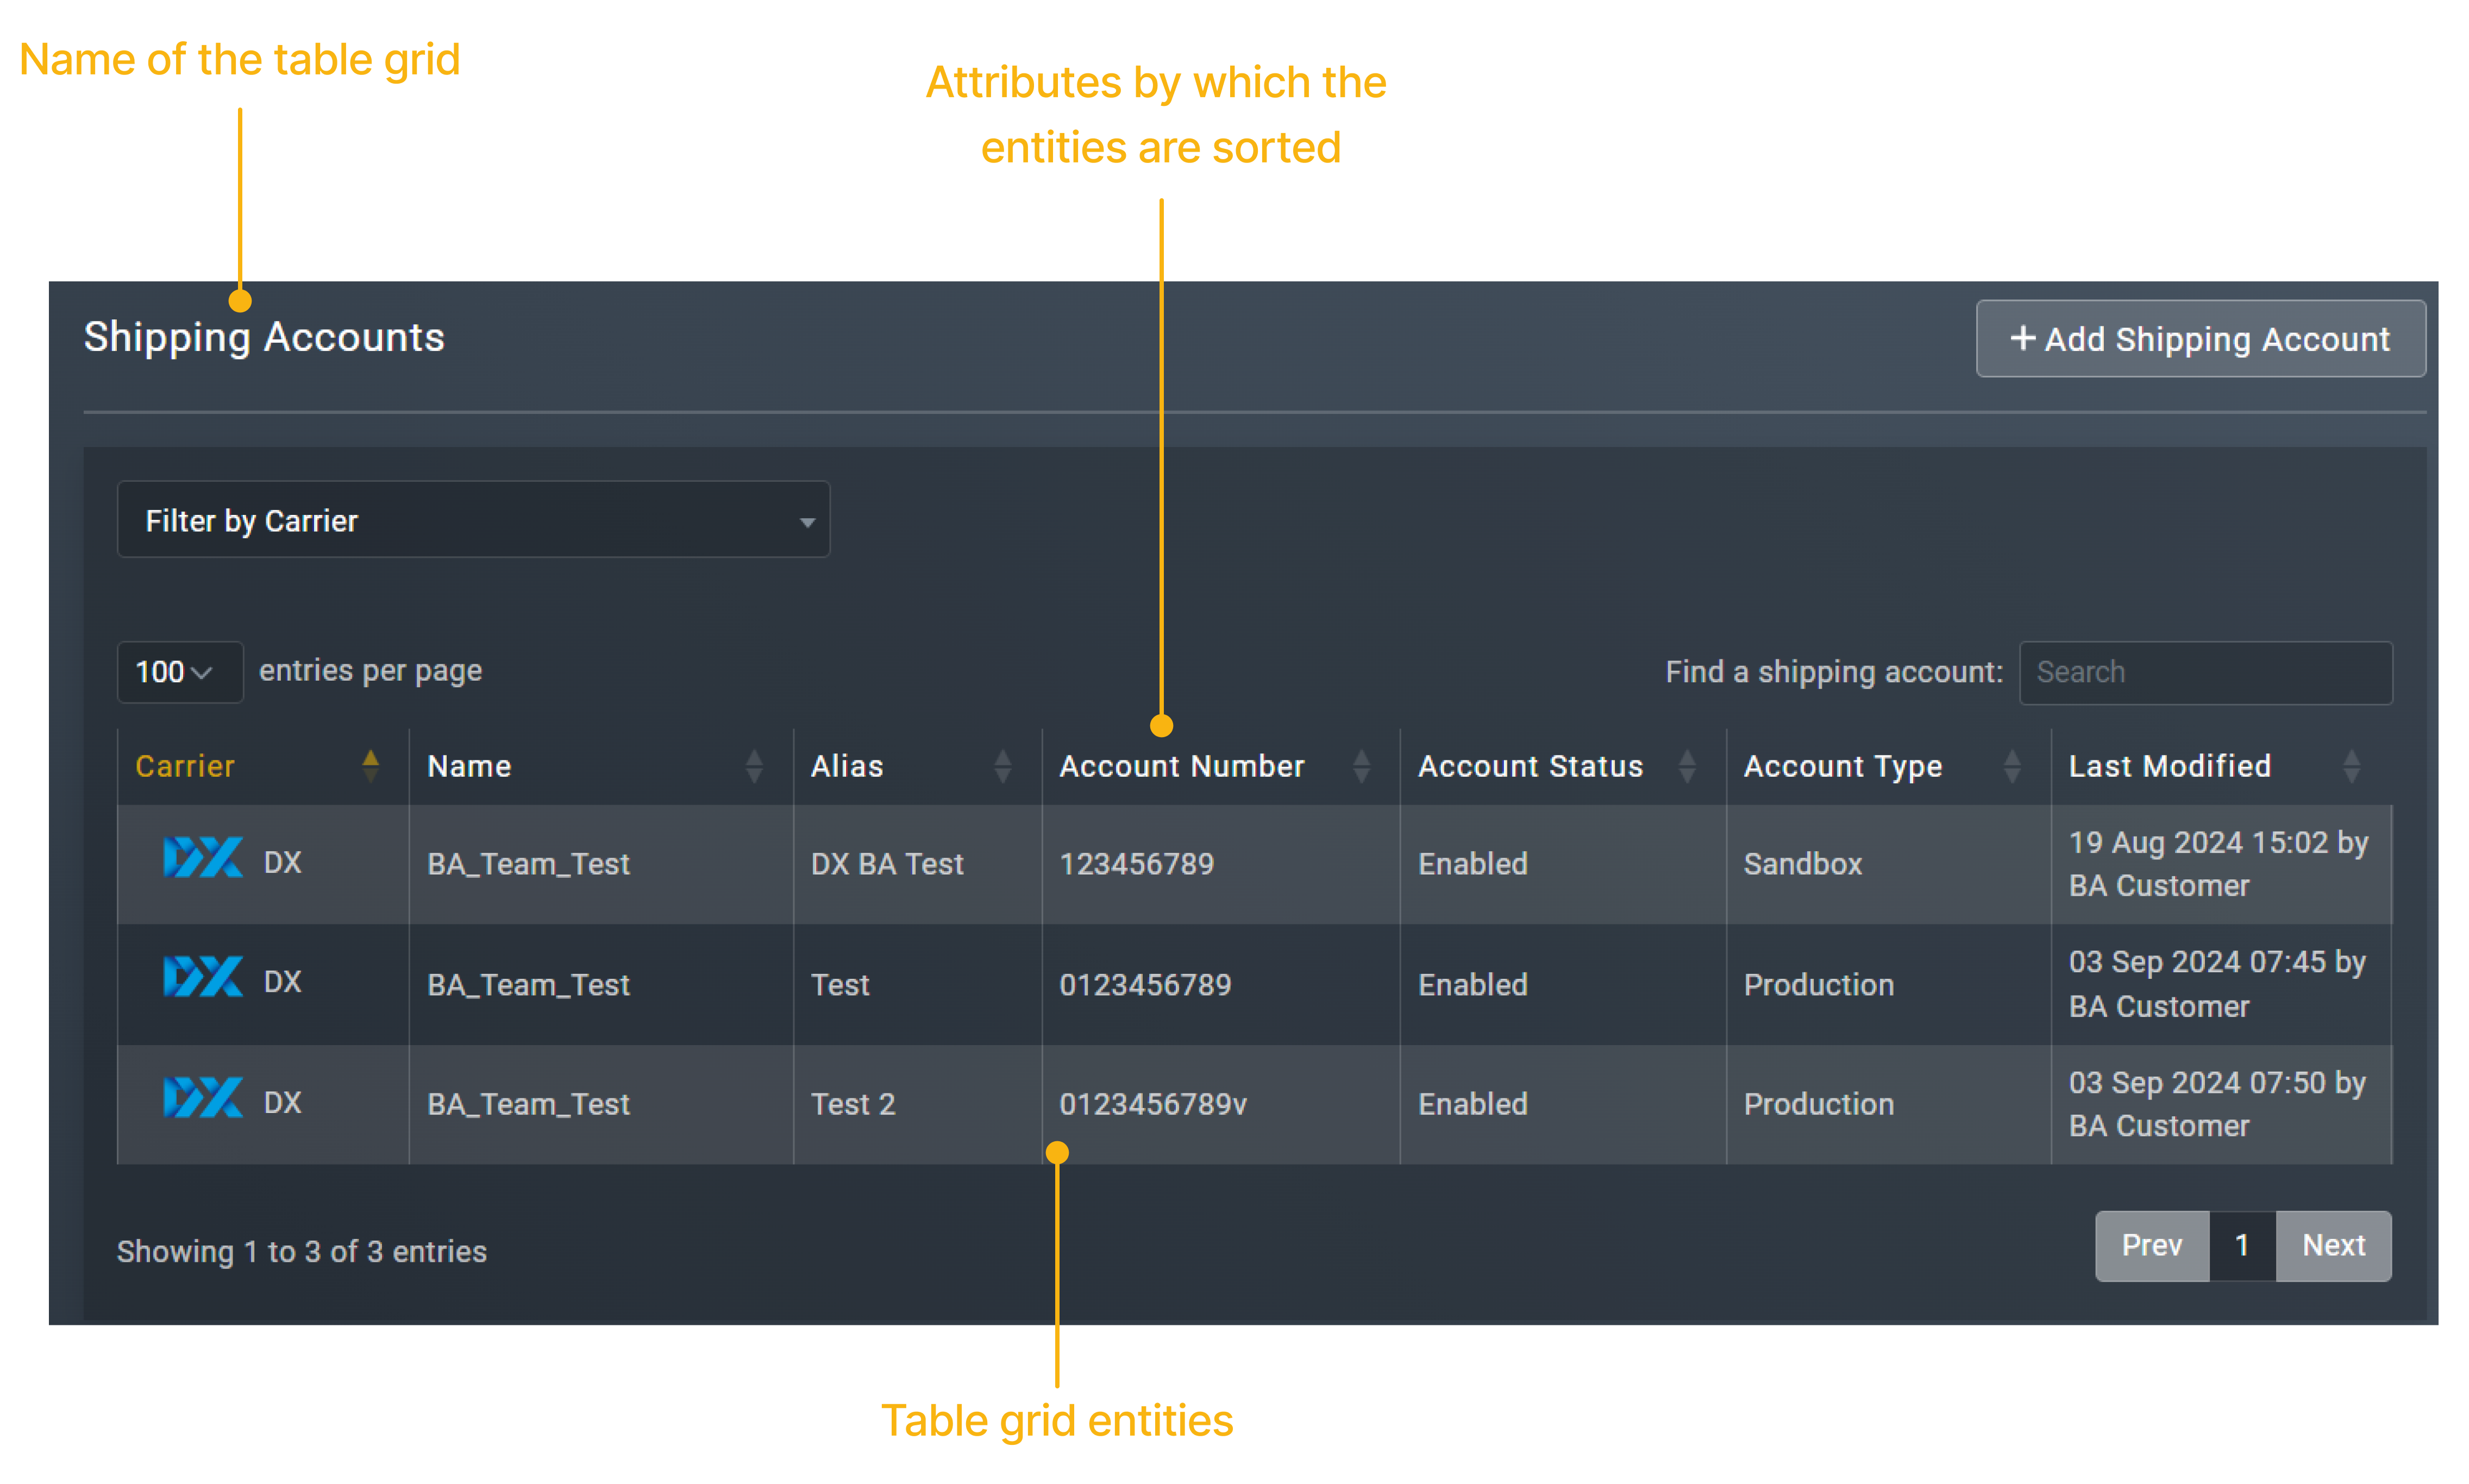The height and width of the screenshot is (1484, 2469).
Task: Go to the Prev page
Action: (x=2151, y=1245)
